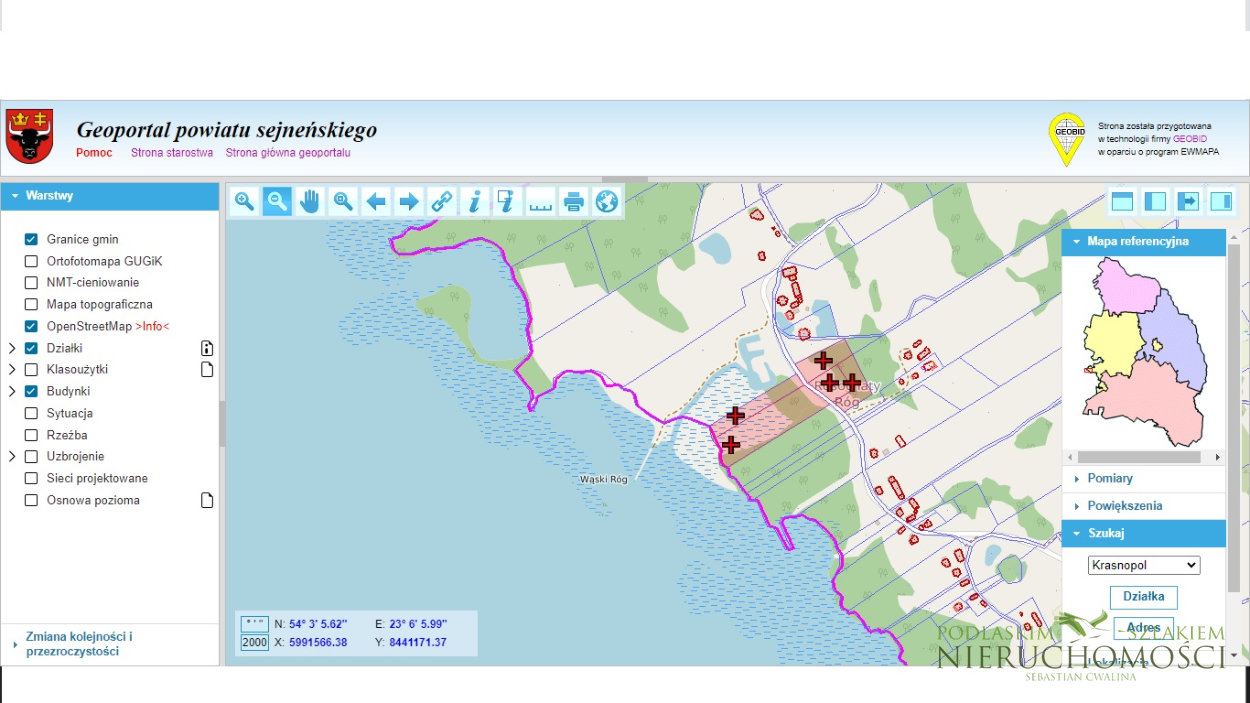The width and height of the screenshot is (1250, 703).
Task: Collapse the Szukaj section
Action: tap(1143, 533)
